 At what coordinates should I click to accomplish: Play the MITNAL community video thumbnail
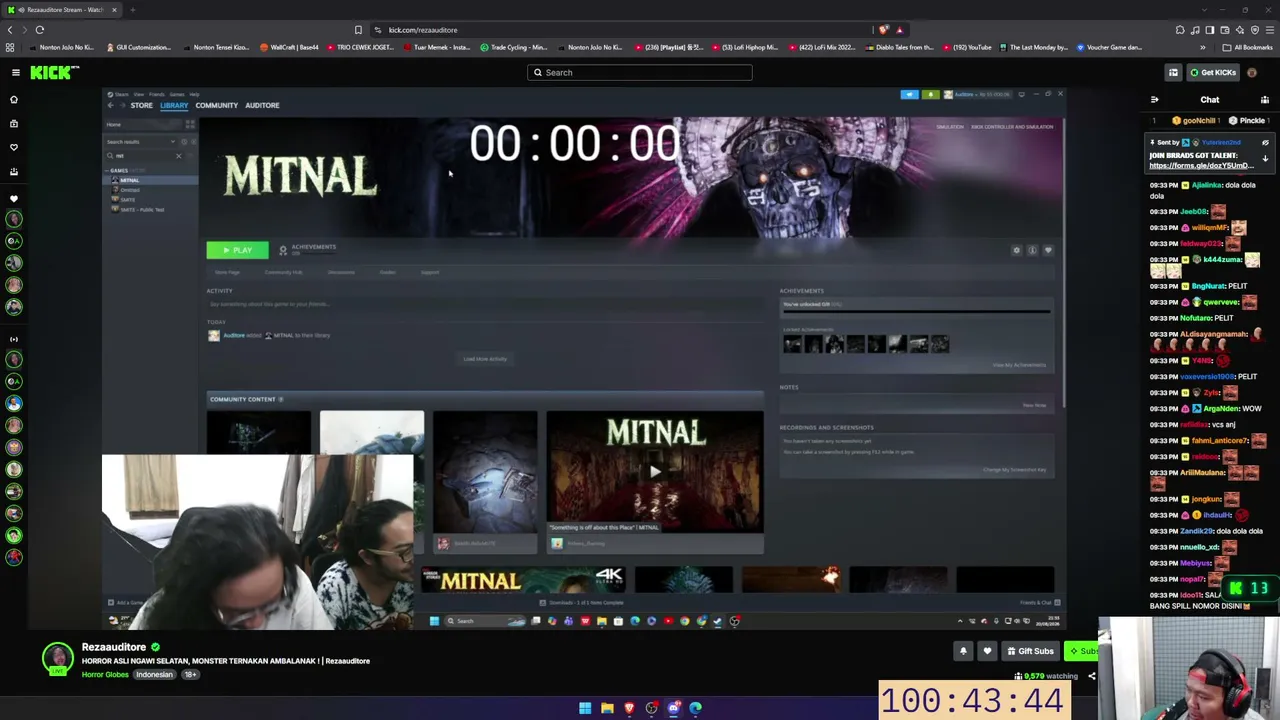point(655,472)
